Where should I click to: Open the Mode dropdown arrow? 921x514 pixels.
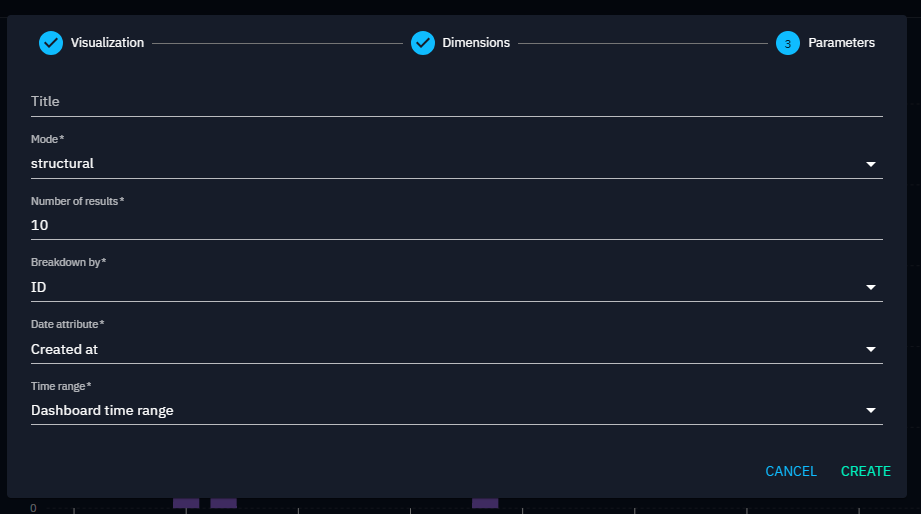pyautogui.click(x=870, y=164)
